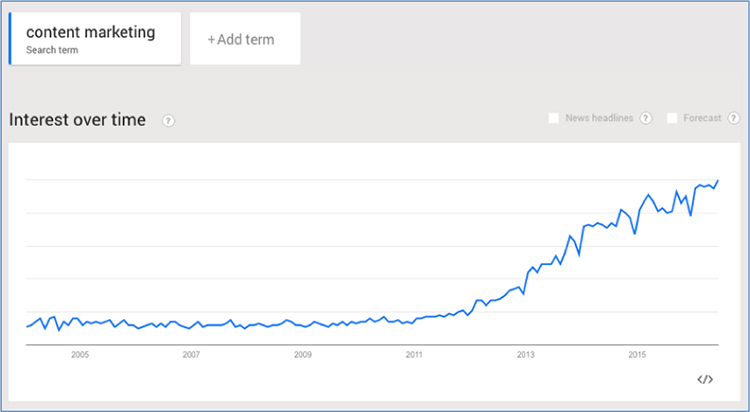Click the Interest over time heading
The image size is (750, 412).
77,120
